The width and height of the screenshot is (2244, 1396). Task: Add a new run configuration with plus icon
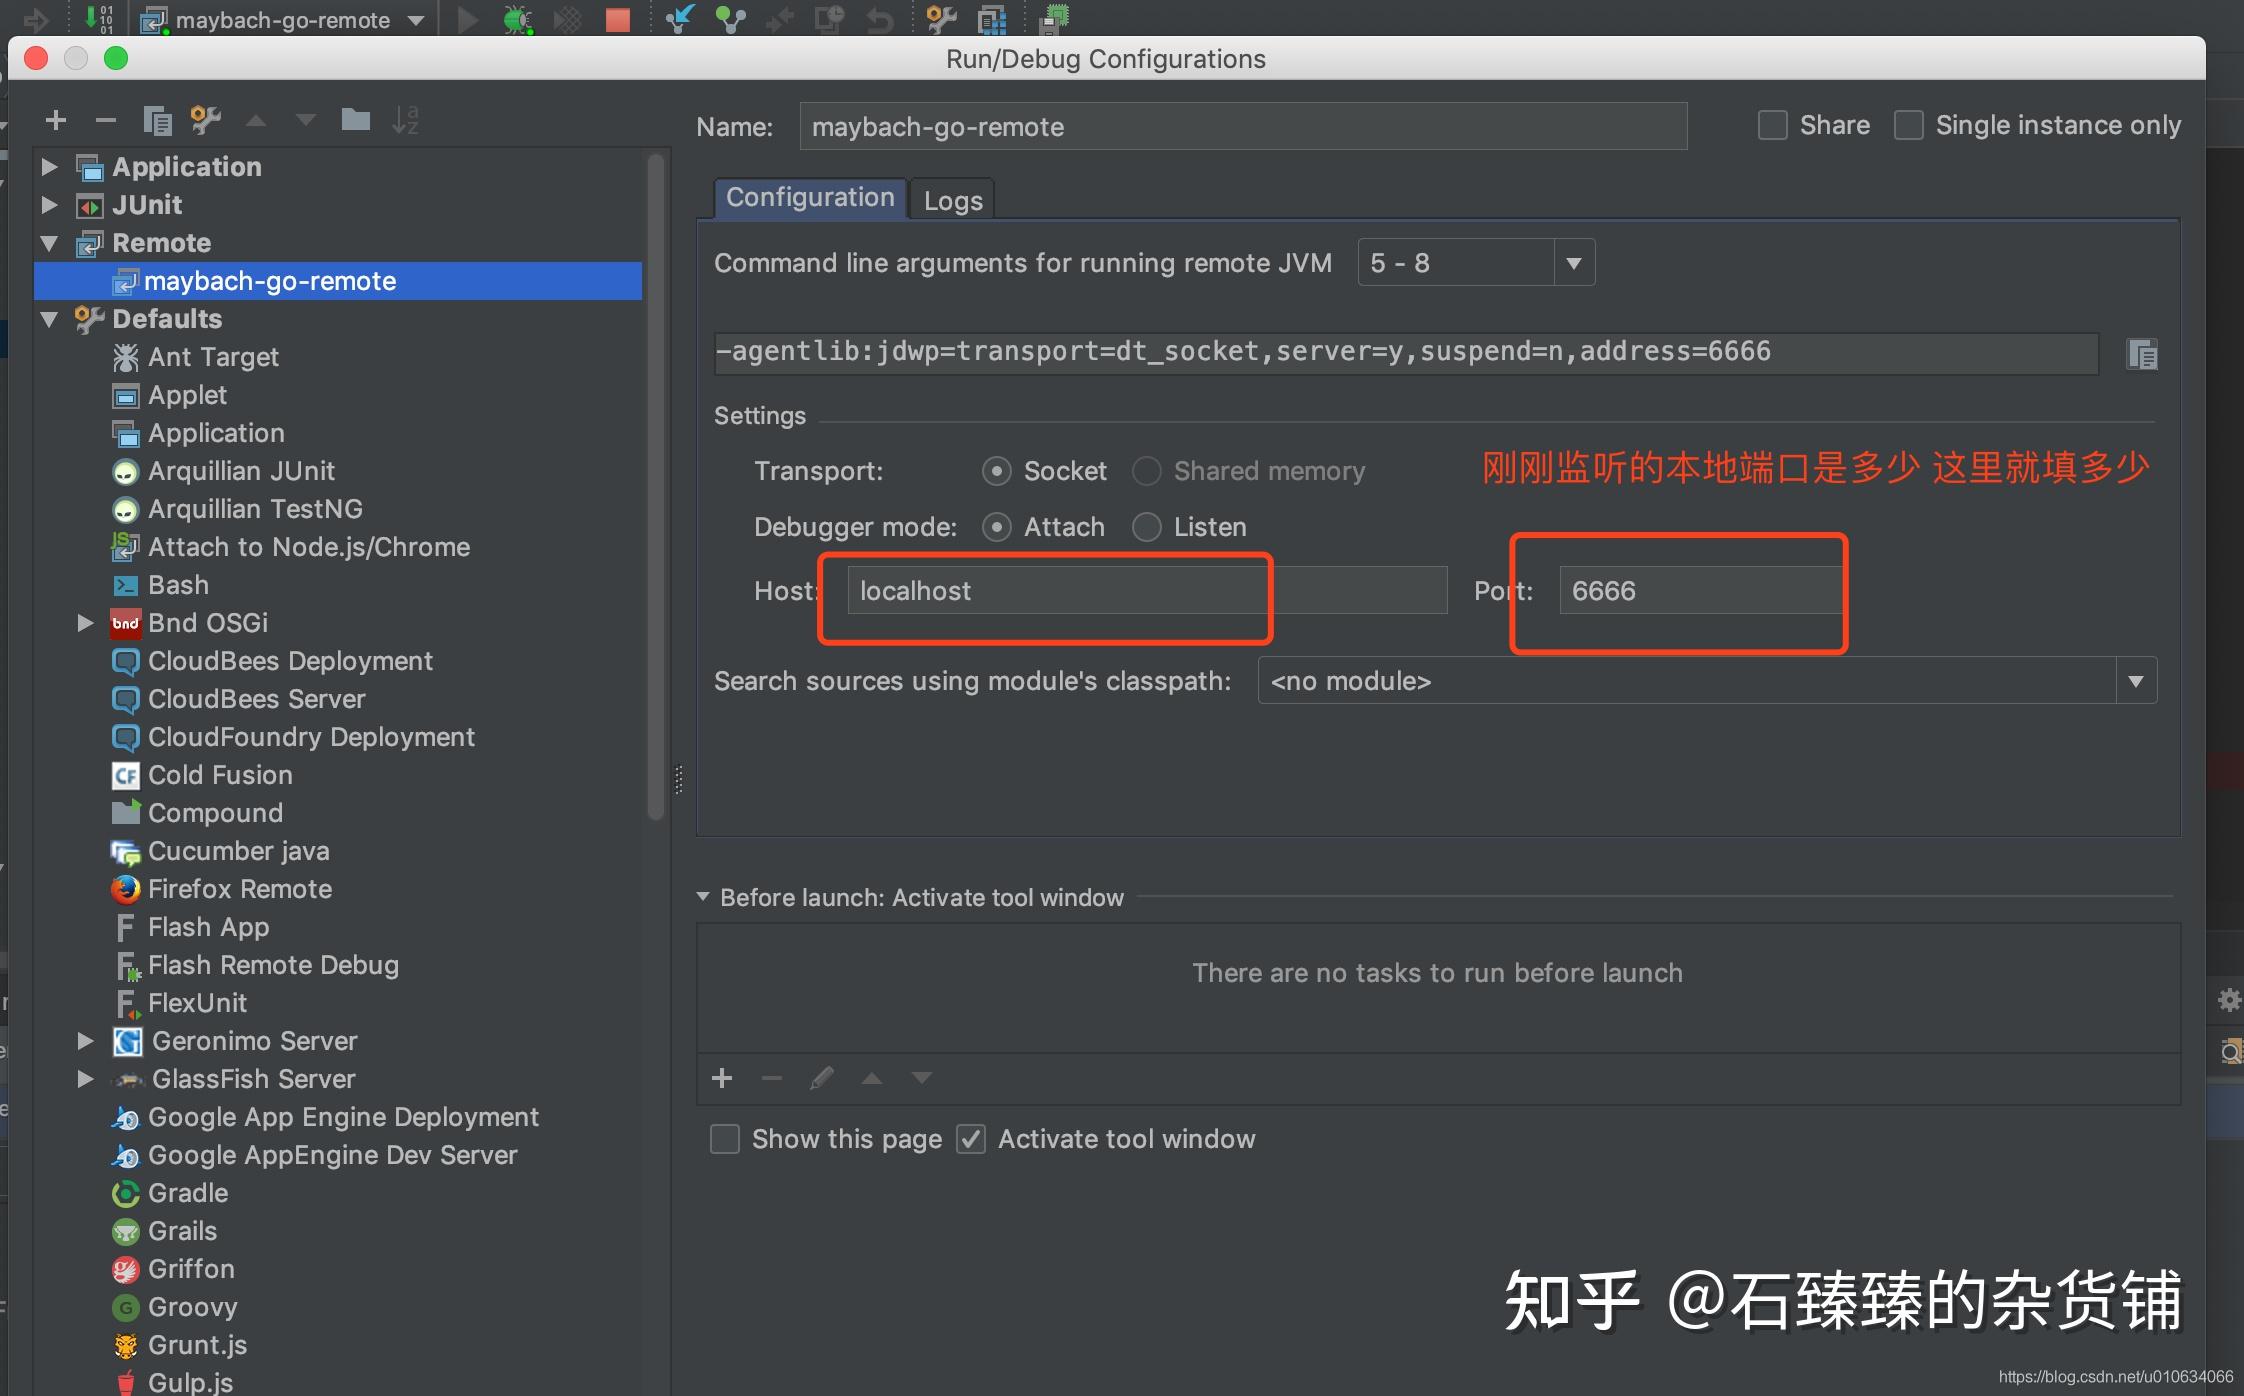tap(56, 119)
